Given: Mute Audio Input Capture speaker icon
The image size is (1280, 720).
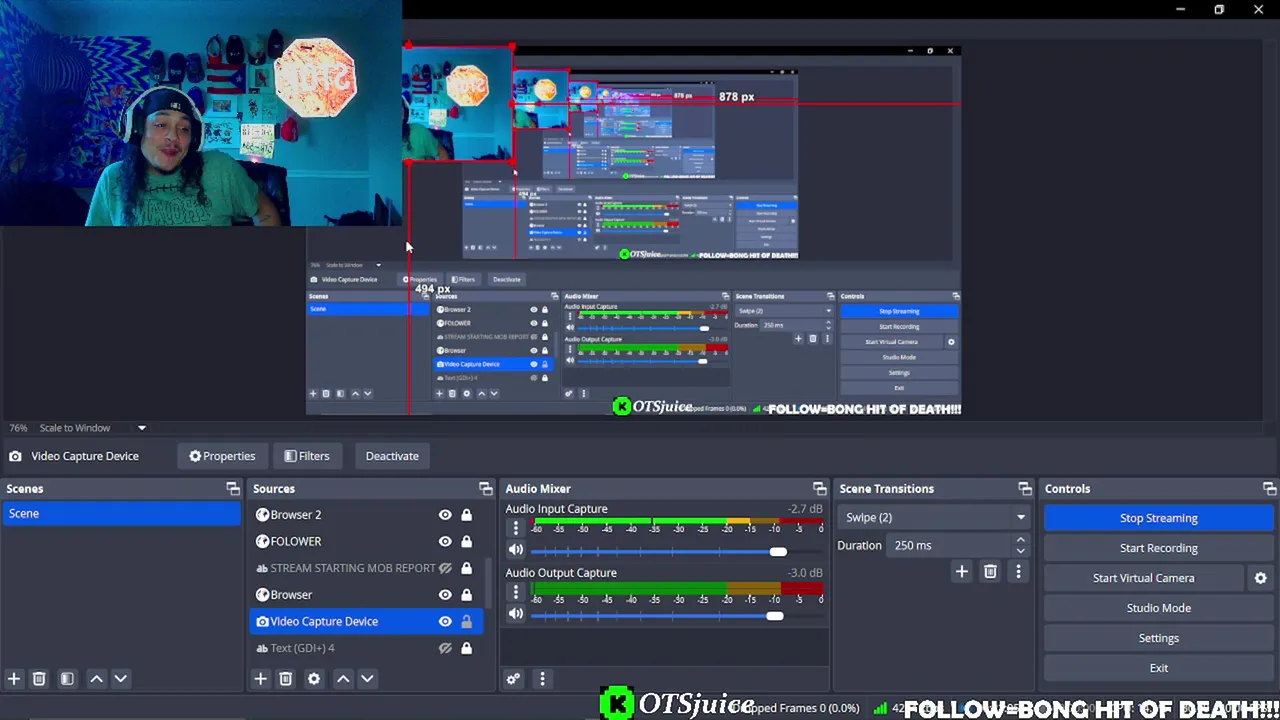Looking at the screenshot, I should tap(516, 550).
